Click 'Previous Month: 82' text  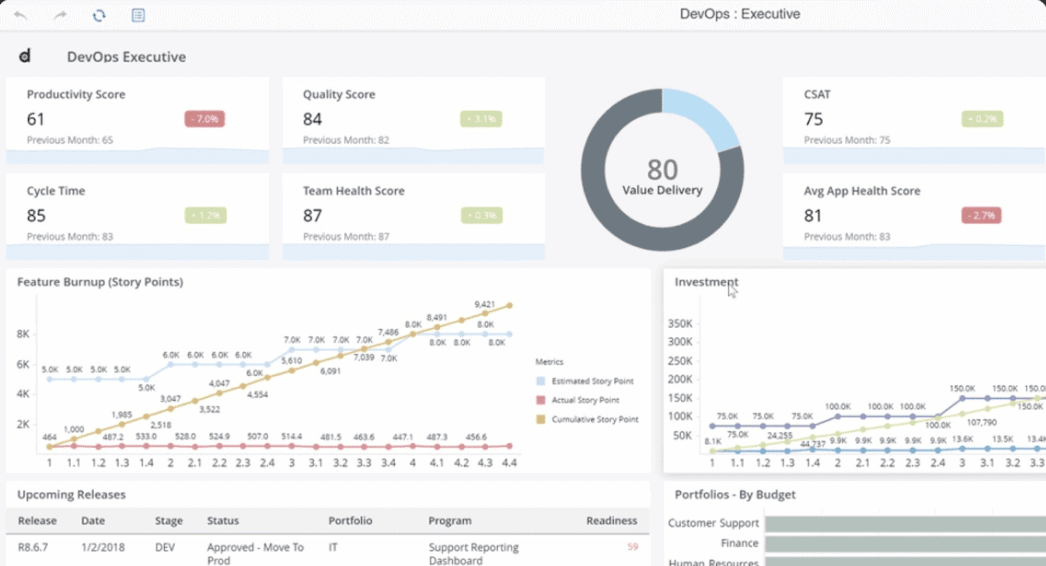[346, 140]
